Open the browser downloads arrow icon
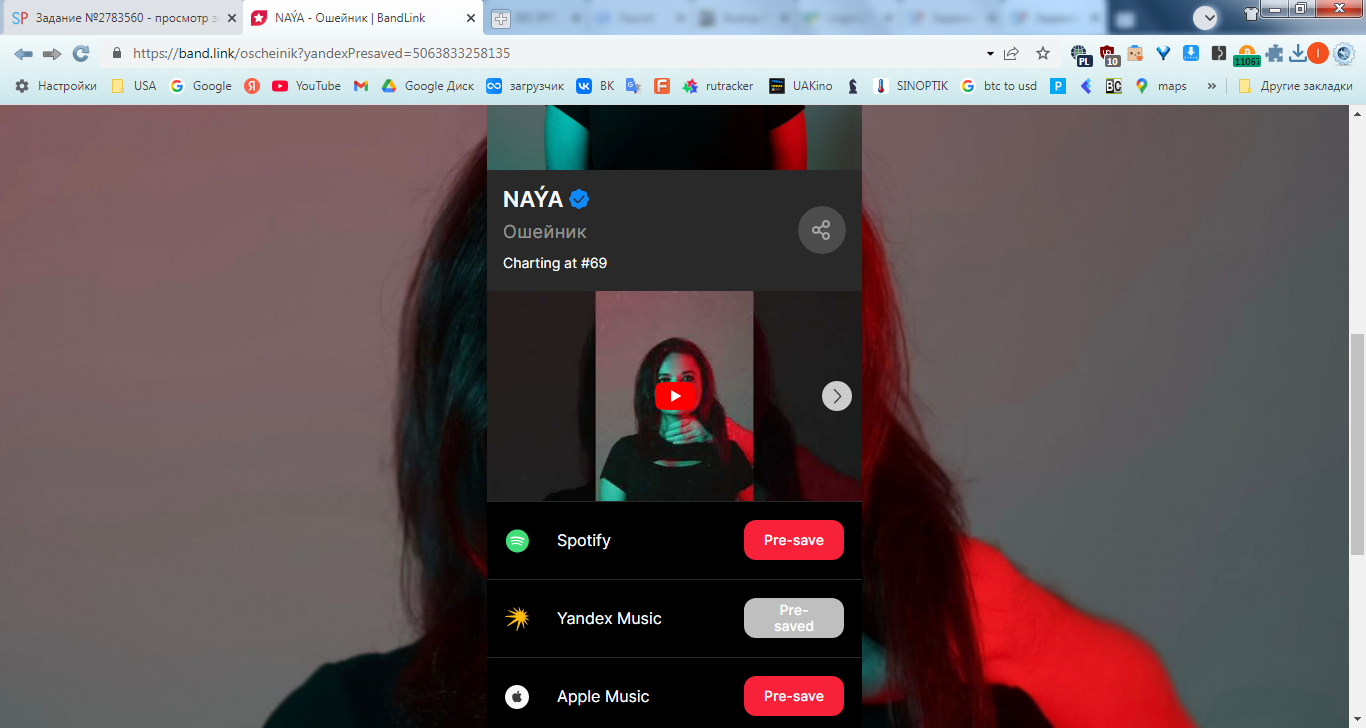The width and height of the screenshot is (1366, 728). click(x=1297, y=54)
